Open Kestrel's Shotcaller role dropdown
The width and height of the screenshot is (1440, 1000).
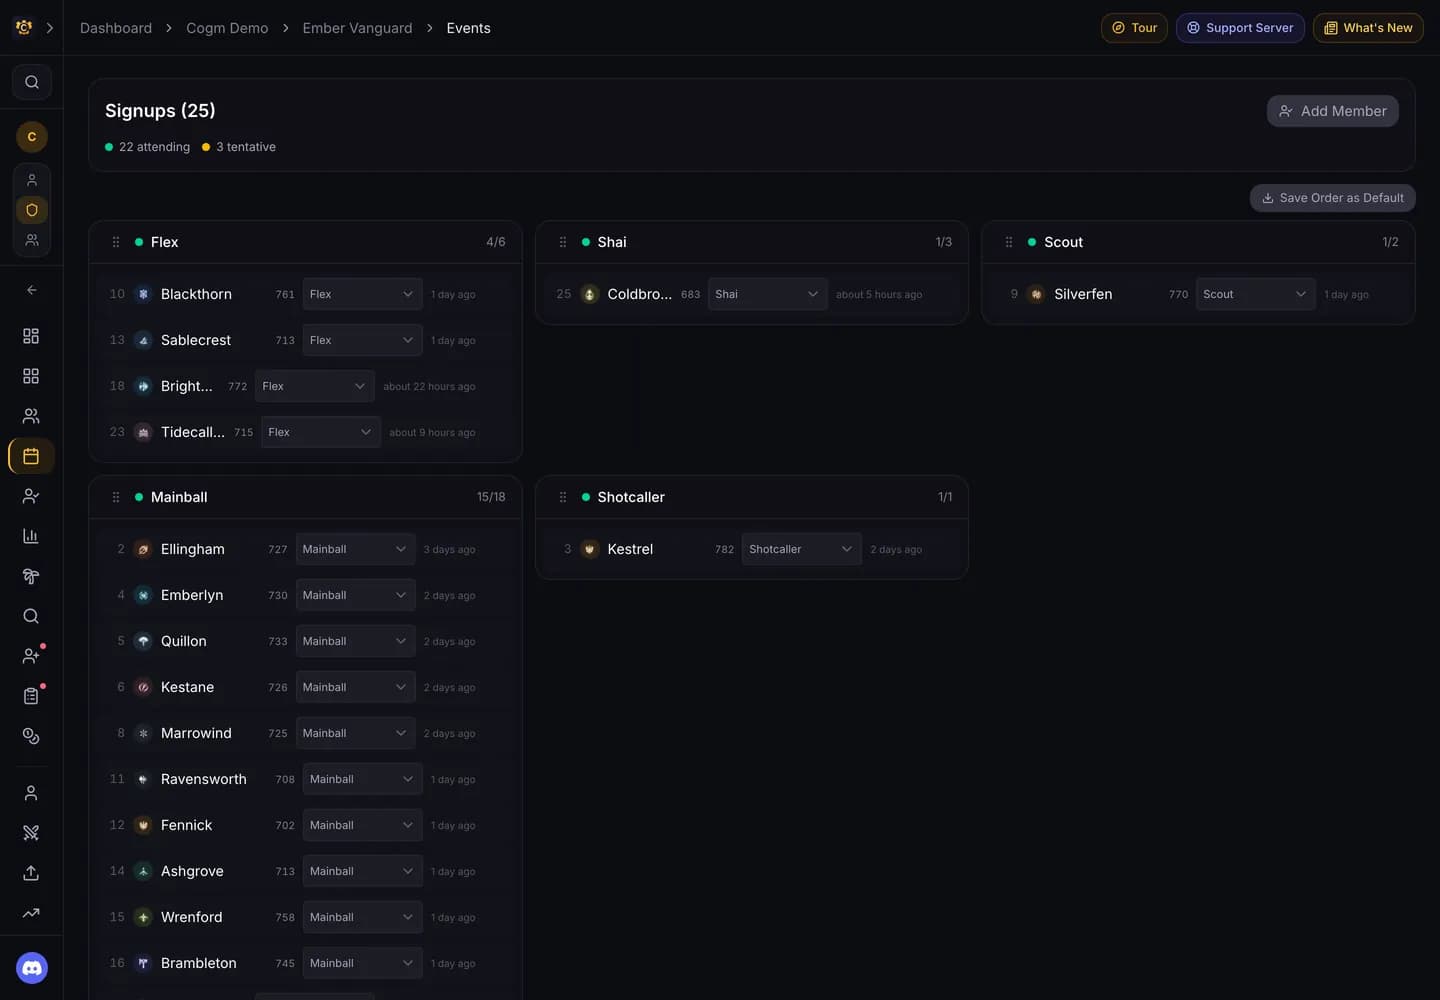801,549
